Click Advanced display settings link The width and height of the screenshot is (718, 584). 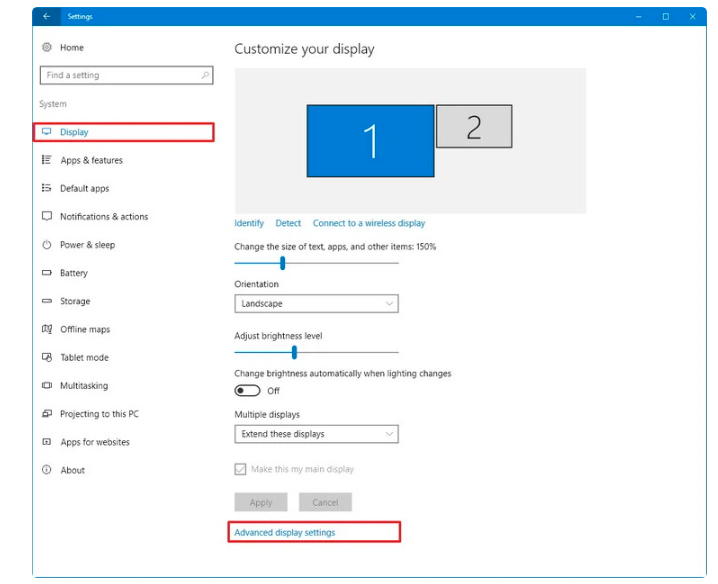(x=285, y=533)
